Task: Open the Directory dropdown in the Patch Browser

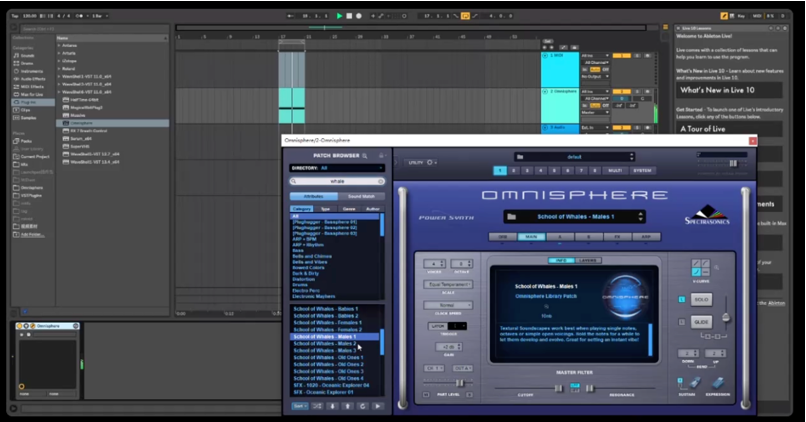Action: [337, 168]
